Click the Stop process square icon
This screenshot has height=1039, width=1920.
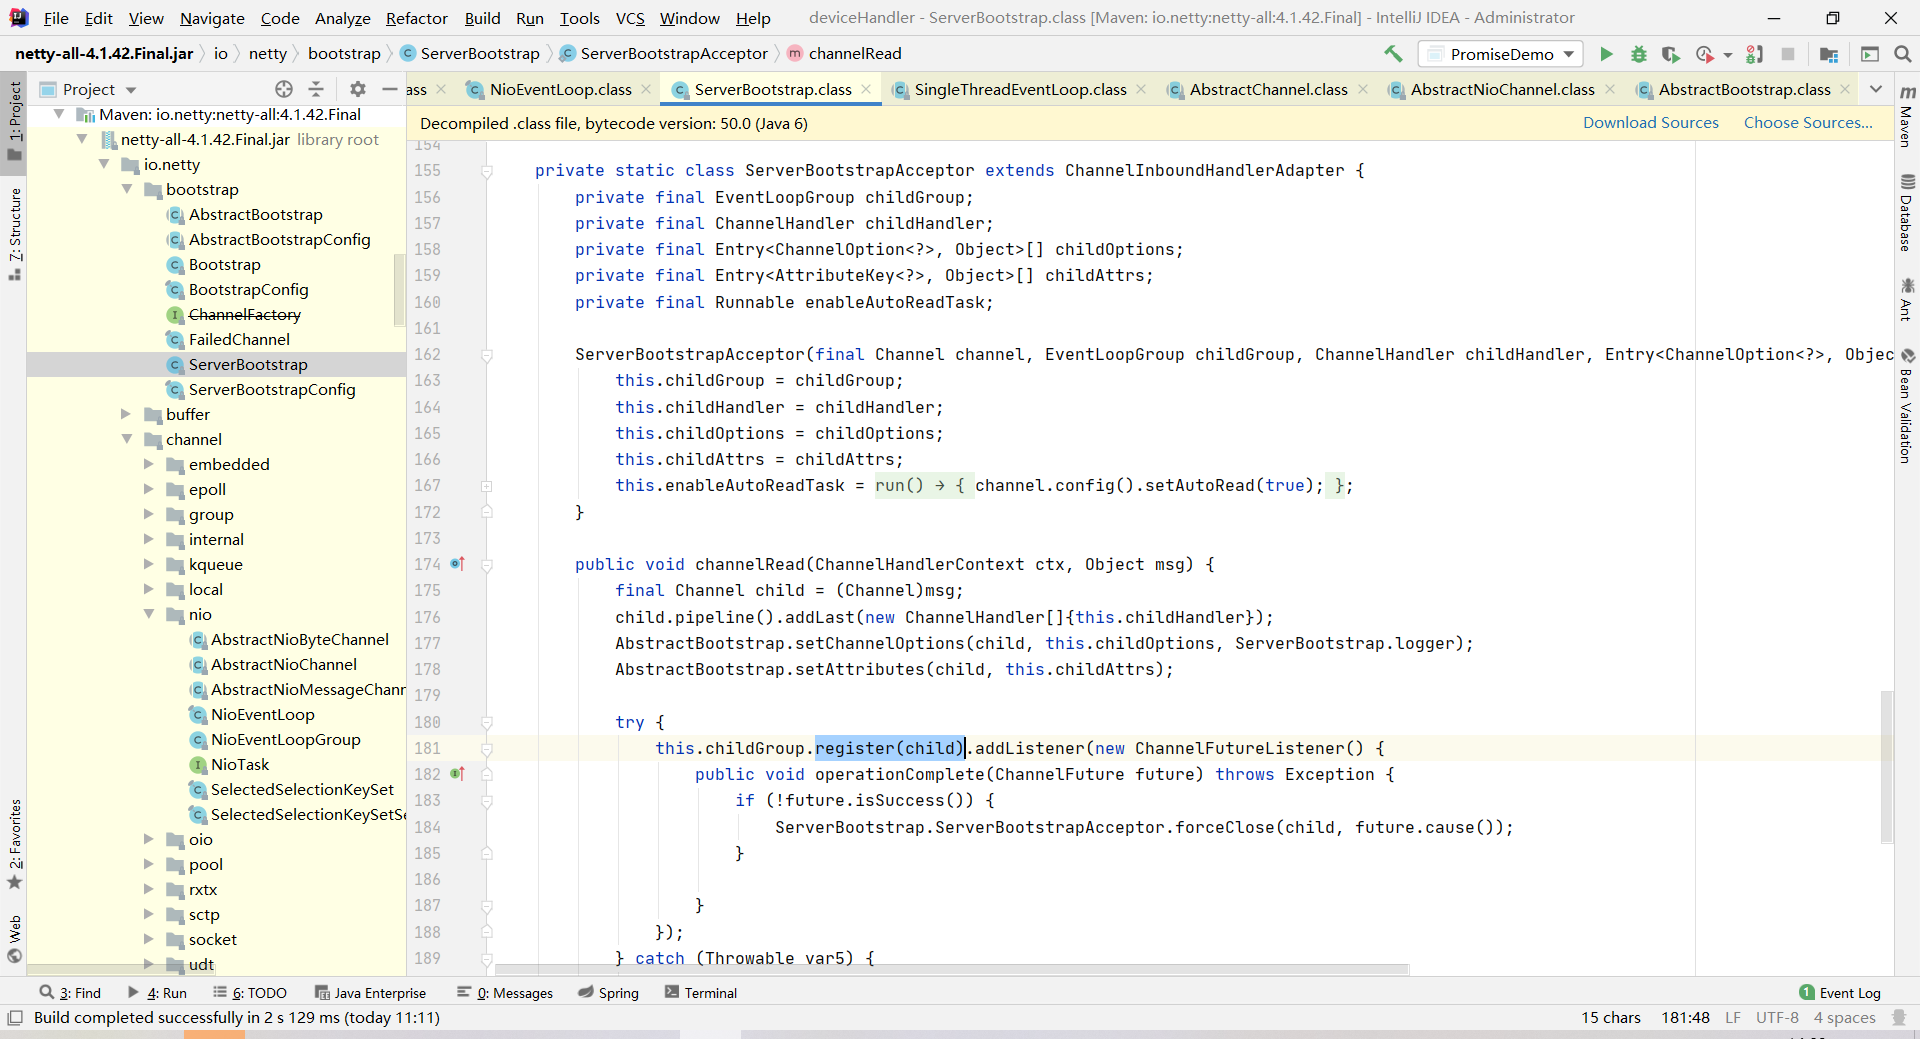pyautogui.click(x=1788, y=54)
